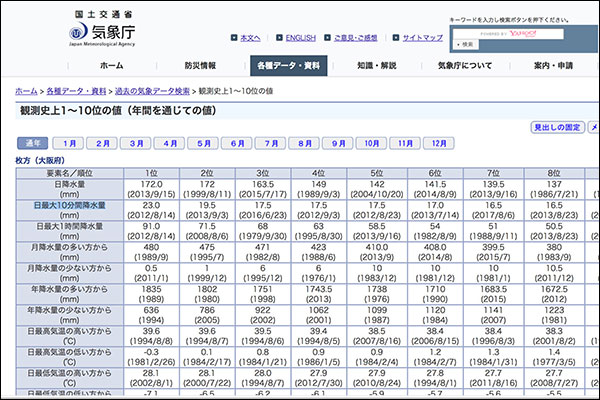Viewport: 600px width, 400px height.
Task: Click the 枚方(大阪府) station heading
Action: (40, 160)
